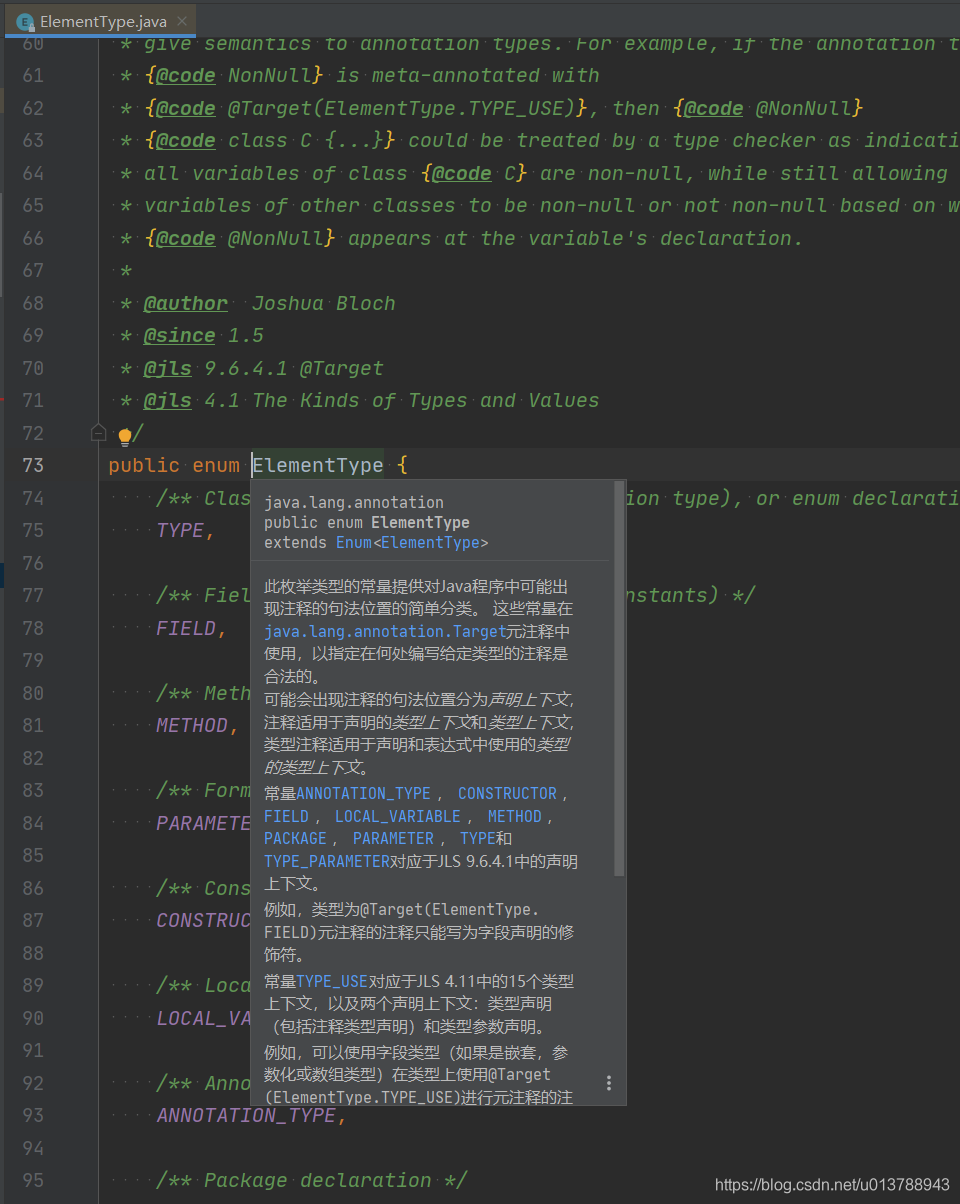The image size is (960, 1204).
Task: Click Joshua Bloch author name
Action: point(324,303)
